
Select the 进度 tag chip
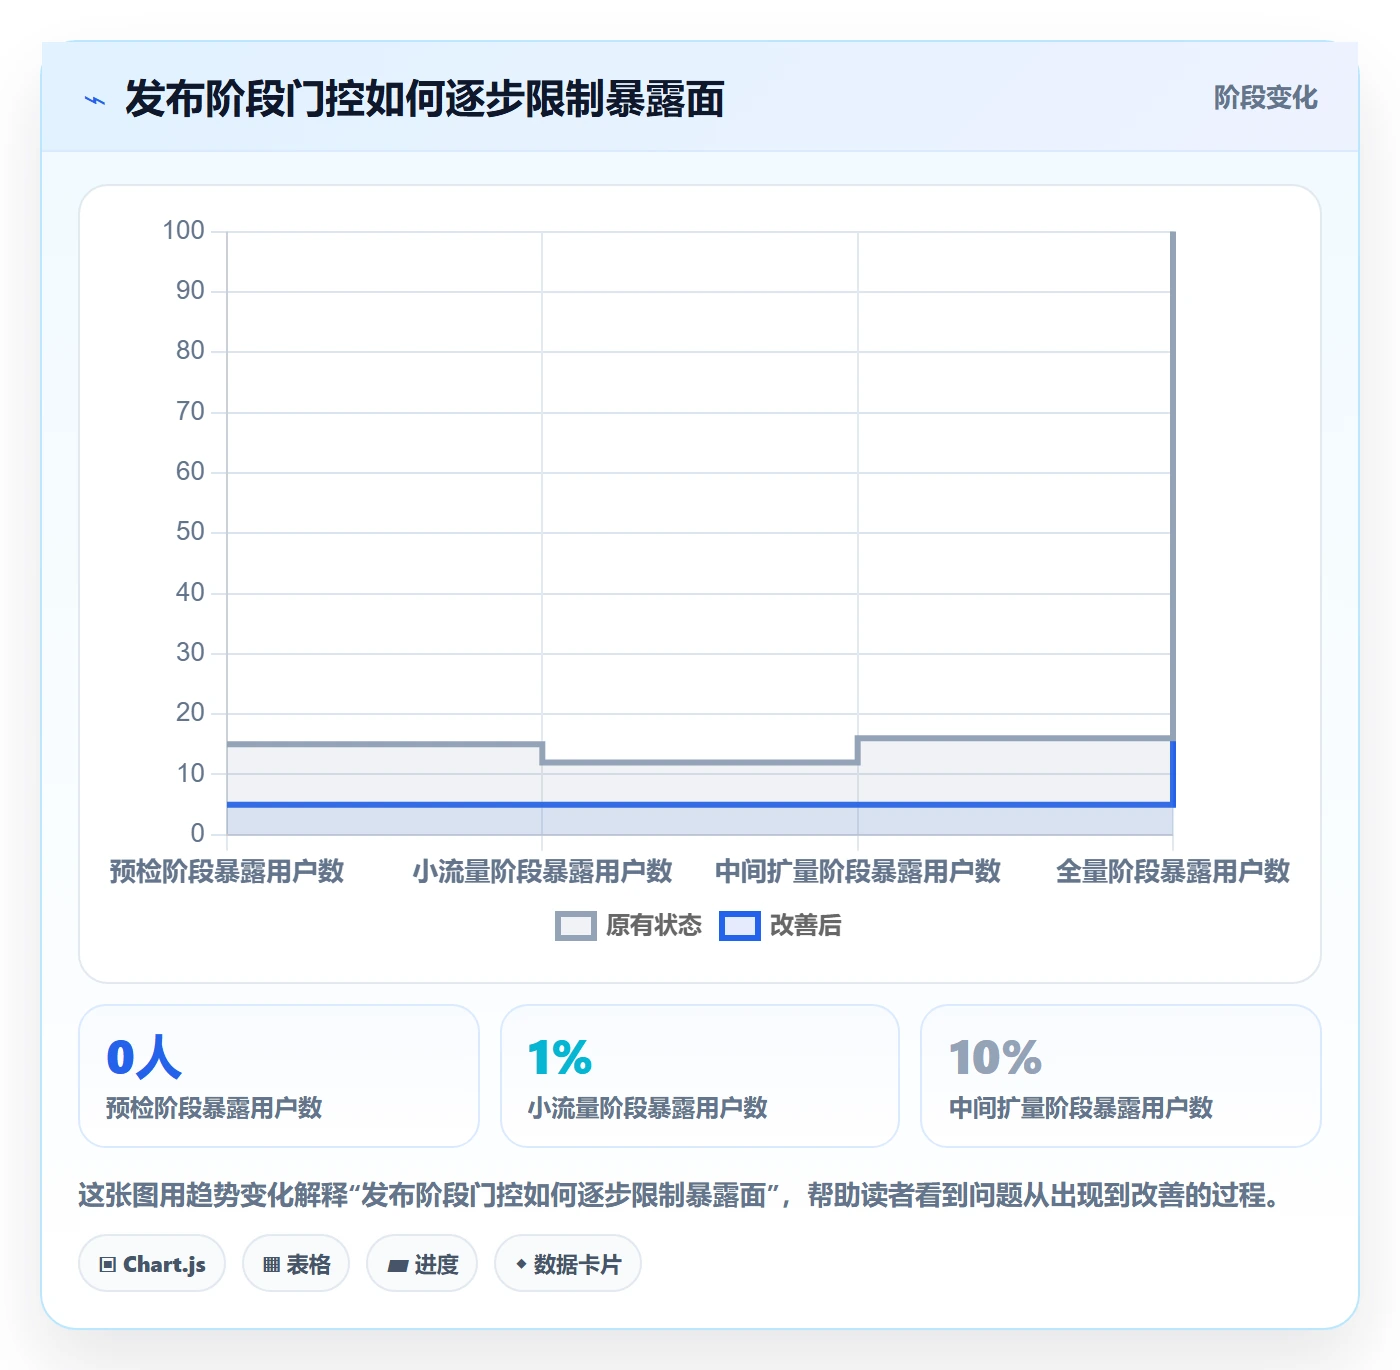point(422,1264)
